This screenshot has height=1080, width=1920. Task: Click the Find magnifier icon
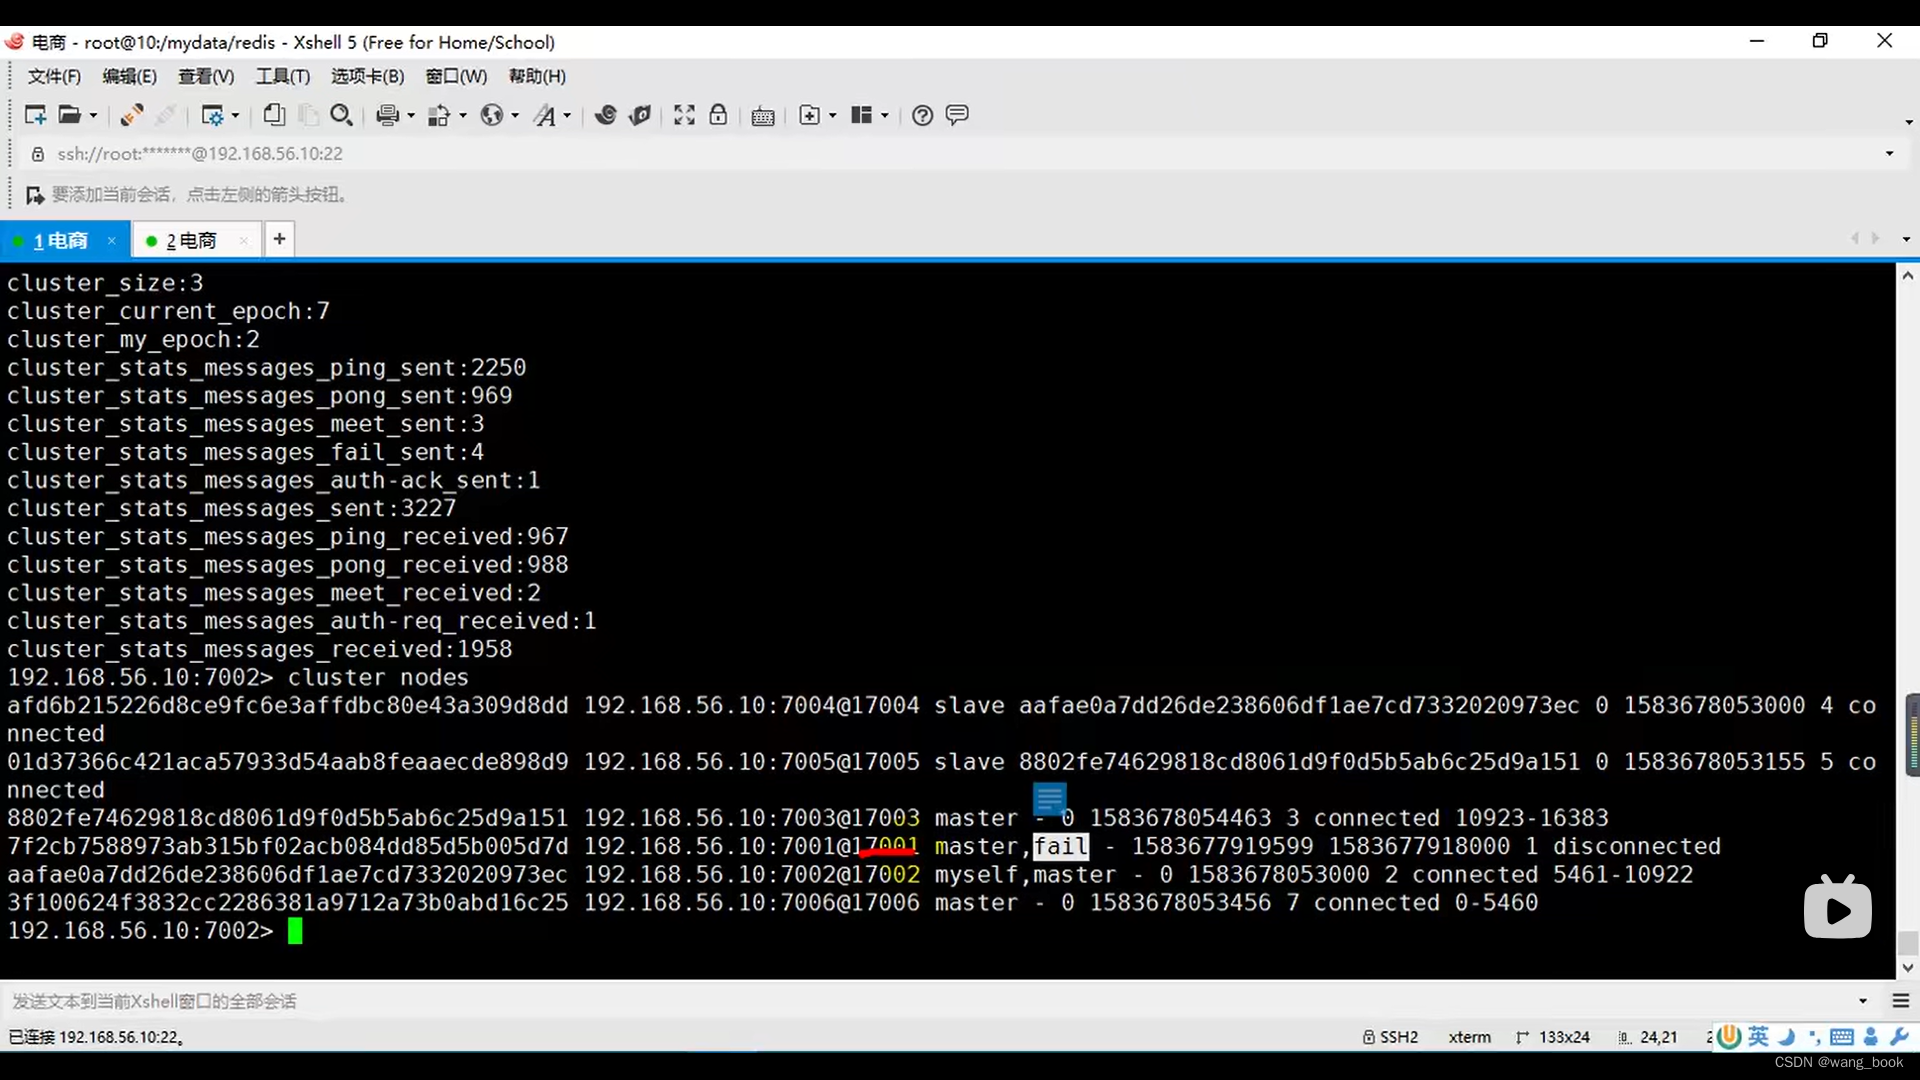click(341, 115)
